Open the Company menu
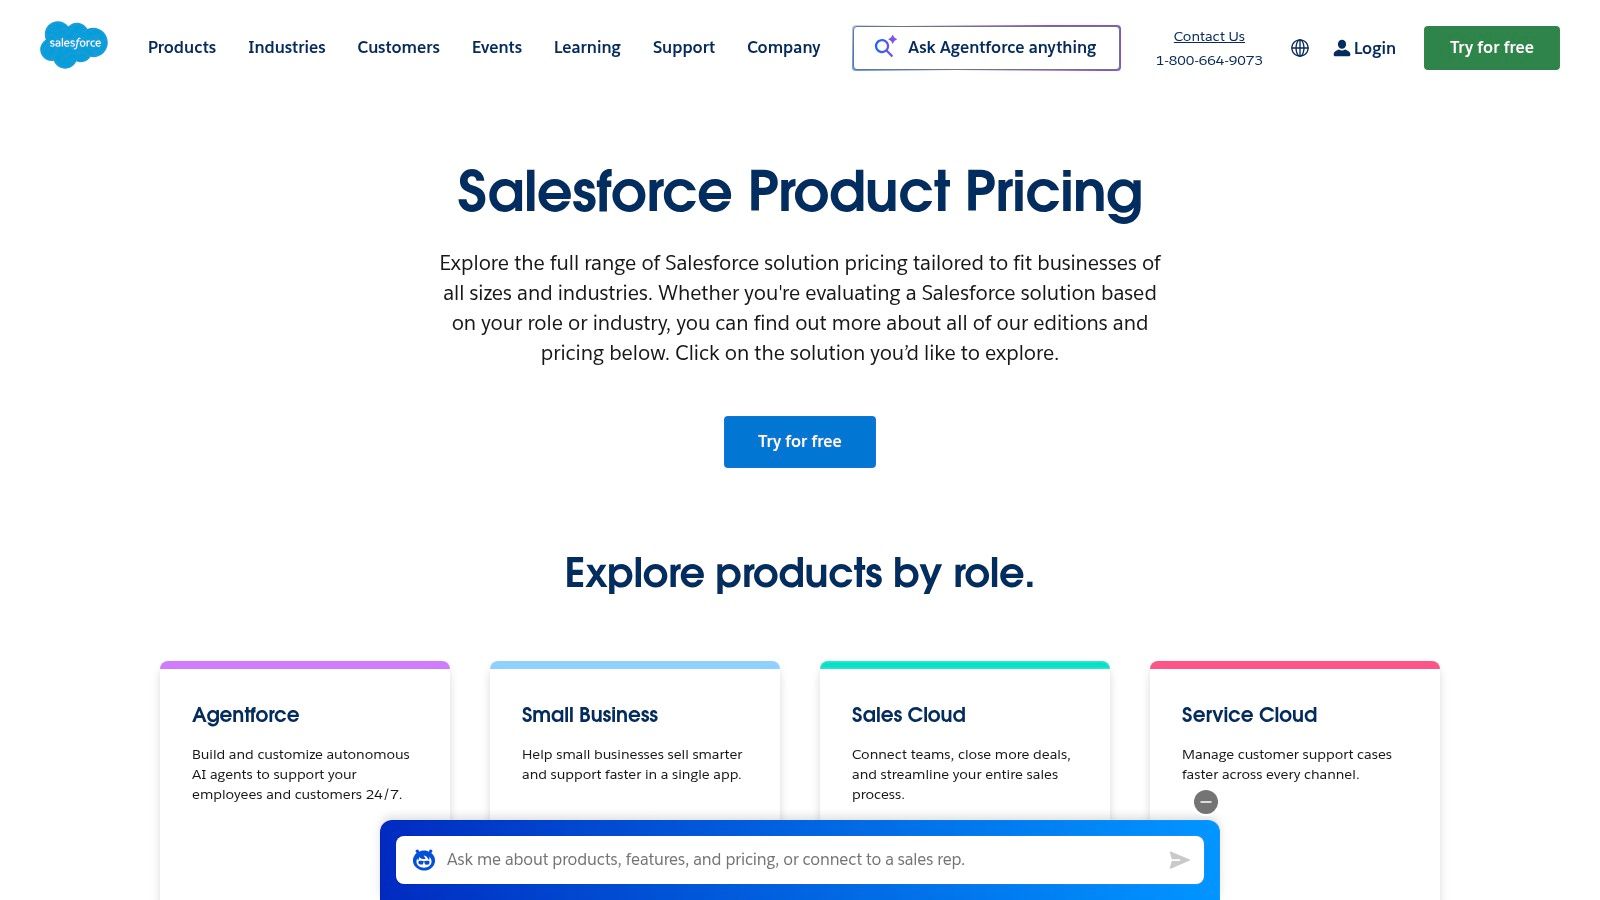The image size is (1600, 900). point(783,47)
